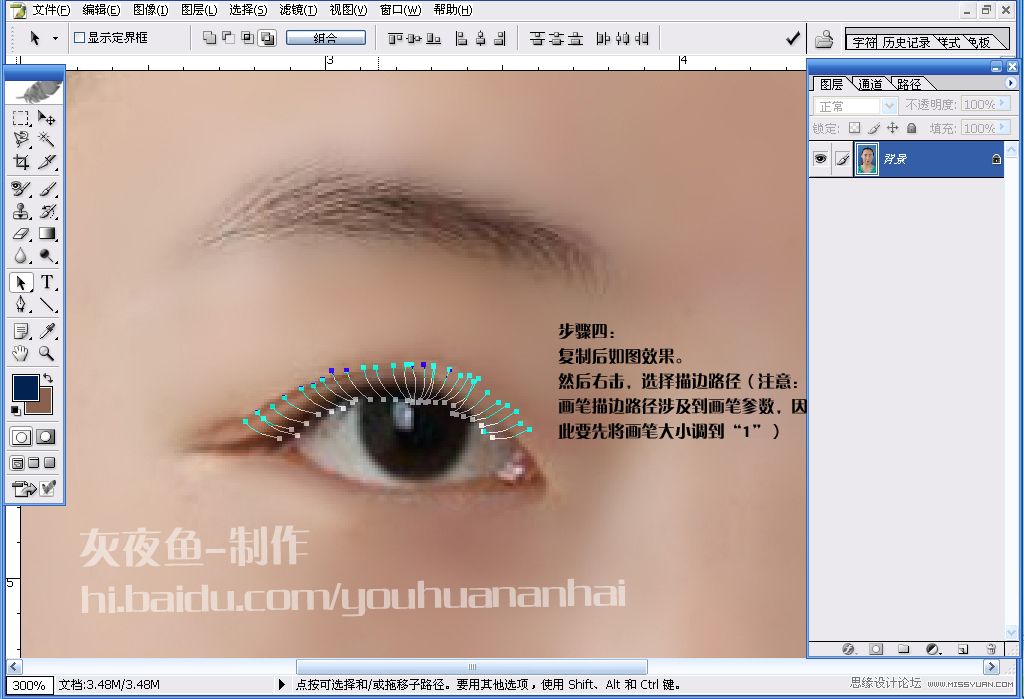The width and height of the screenshot is (1024, 699).
Task: Select the Crop tool
Action: click(x=21, y=161)
